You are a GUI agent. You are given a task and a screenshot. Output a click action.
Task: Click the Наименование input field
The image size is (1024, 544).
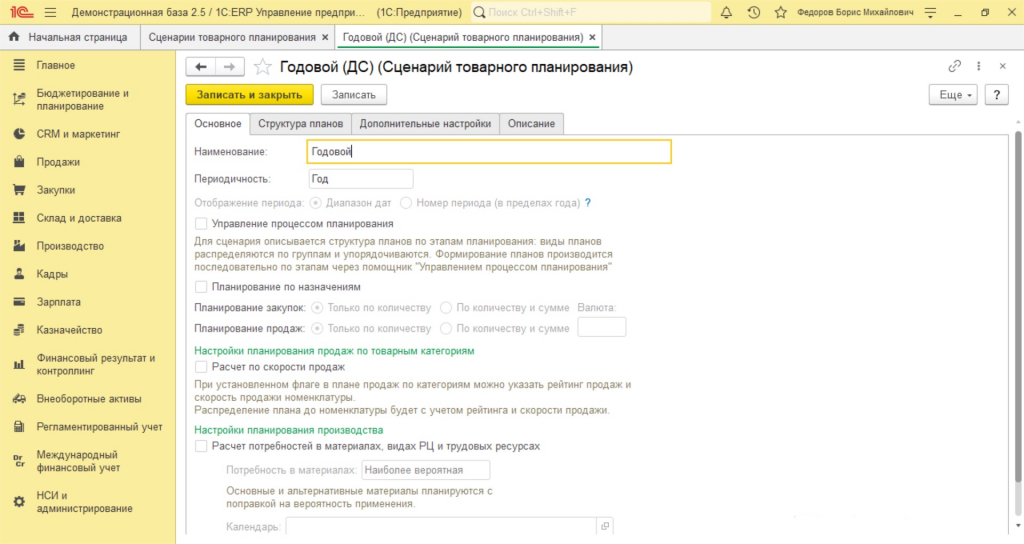point(489,152)
